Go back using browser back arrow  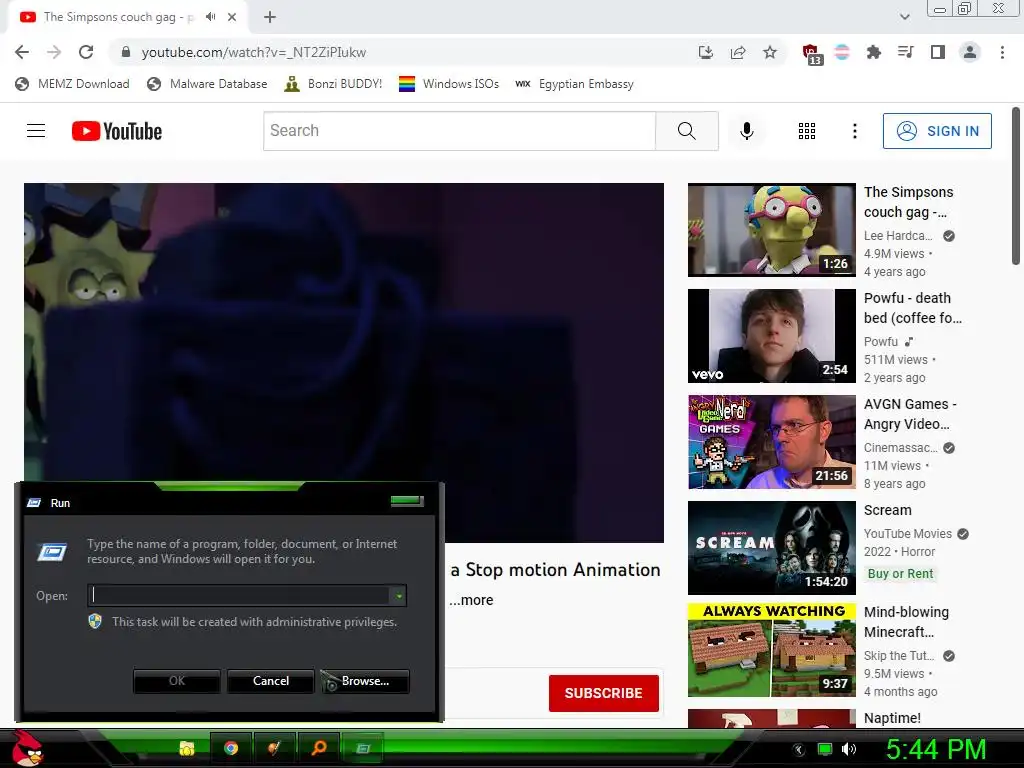[x=22, y=52]
